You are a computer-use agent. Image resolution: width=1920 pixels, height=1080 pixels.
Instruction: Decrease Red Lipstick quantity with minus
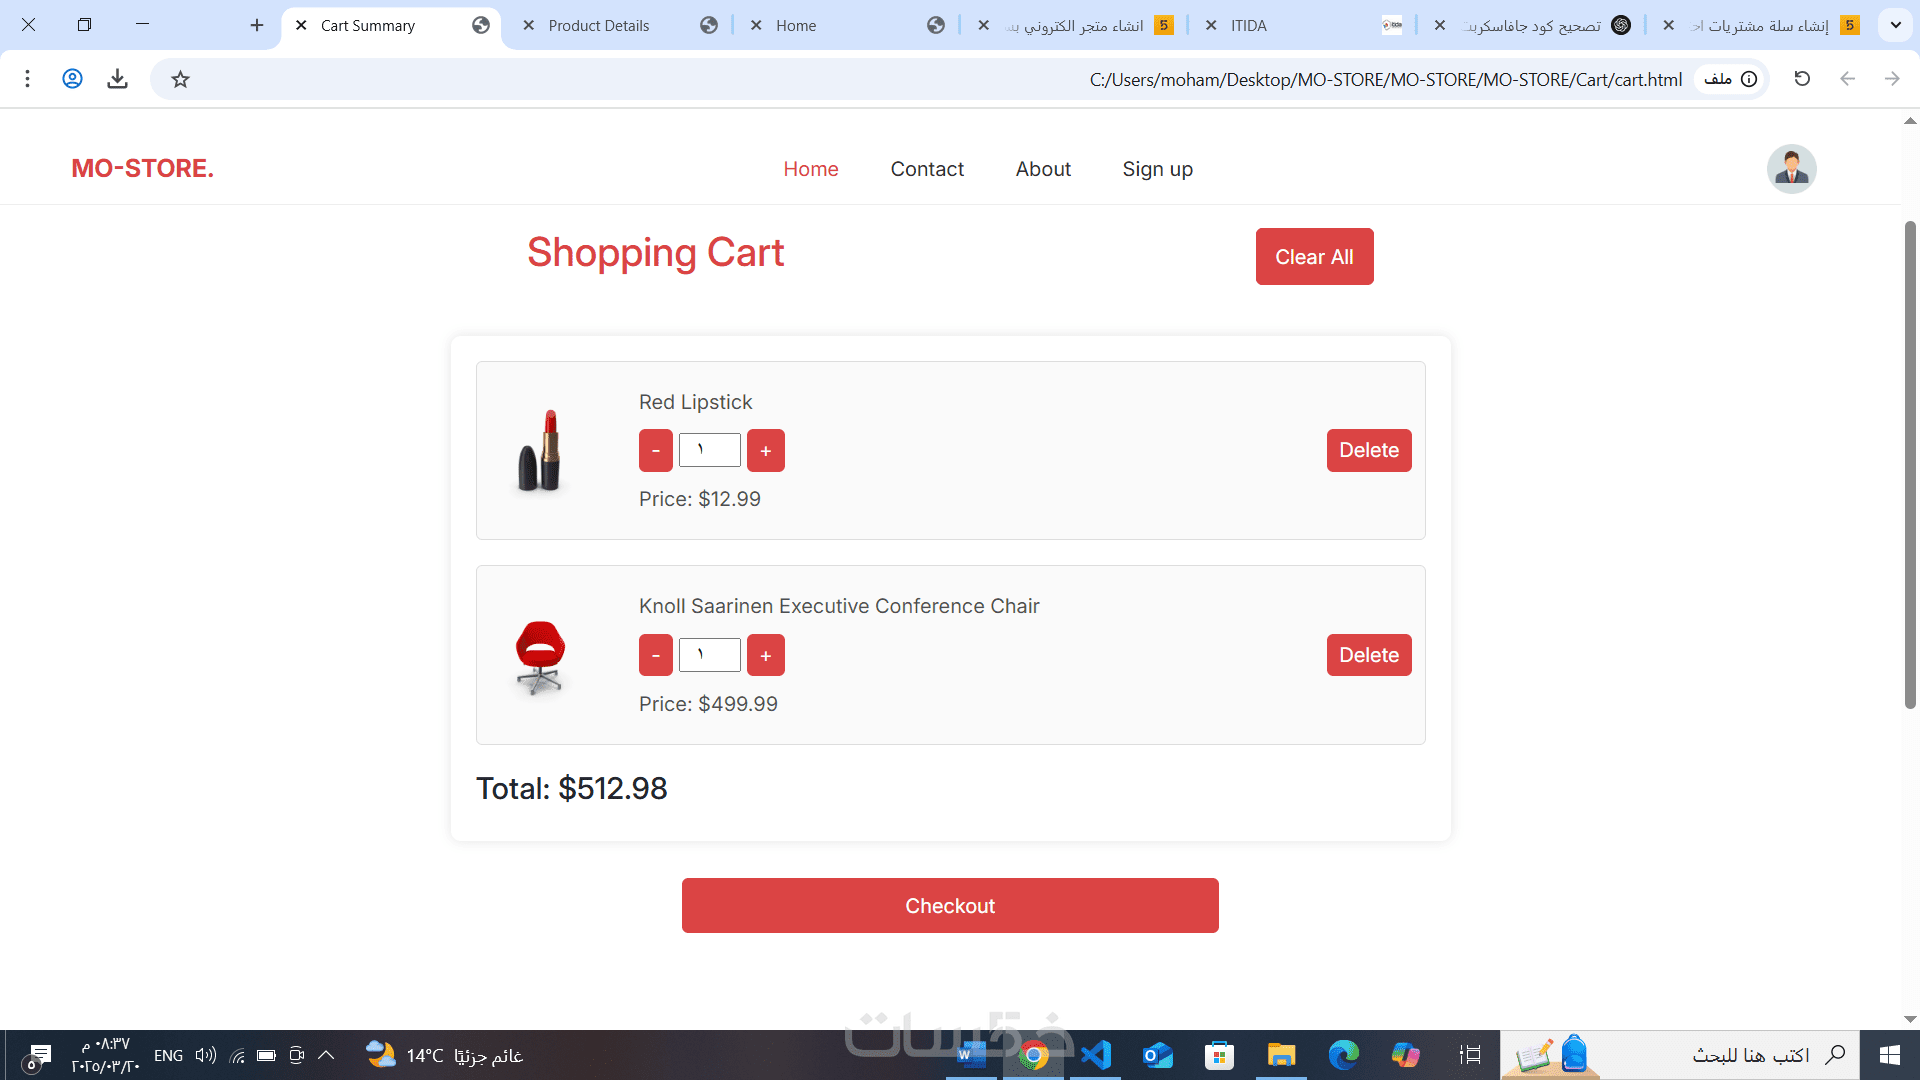(x=656, y=451)
